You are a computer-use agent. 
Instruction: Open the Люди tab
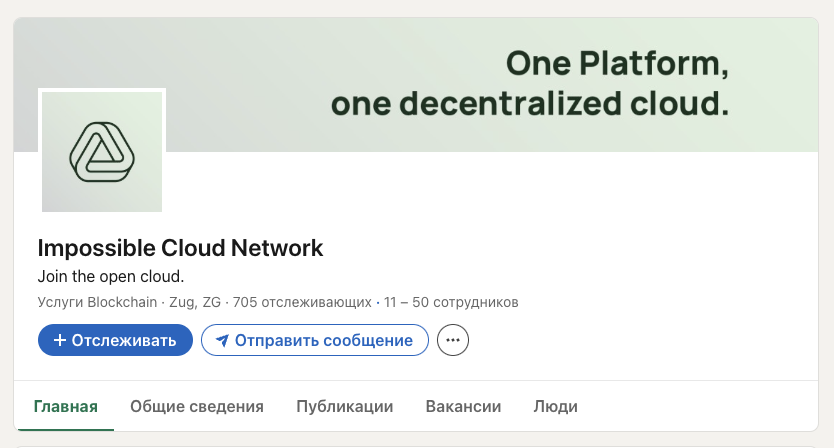pos(555,406)
